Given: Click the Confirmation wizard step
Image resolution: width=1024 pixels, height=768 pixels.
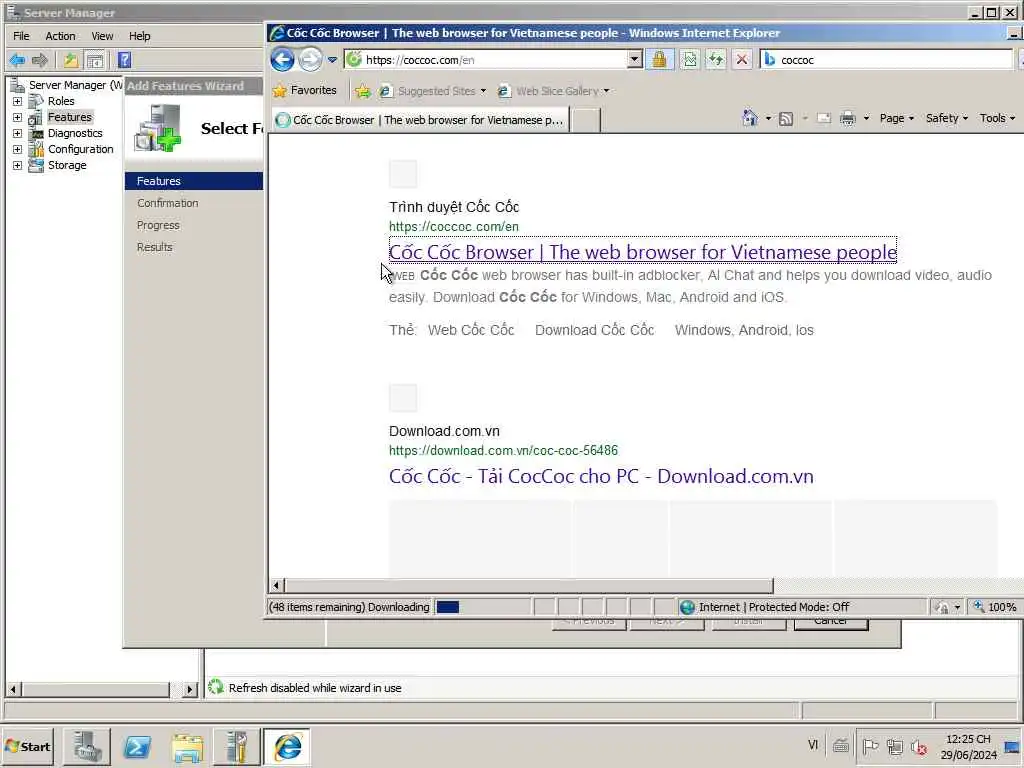Looking at the screenshot, I should 168,203.
